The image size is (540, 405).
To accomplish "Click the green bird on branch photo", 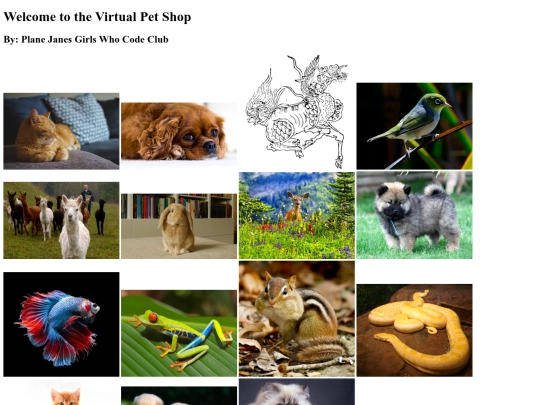I will tap(414, 126).
